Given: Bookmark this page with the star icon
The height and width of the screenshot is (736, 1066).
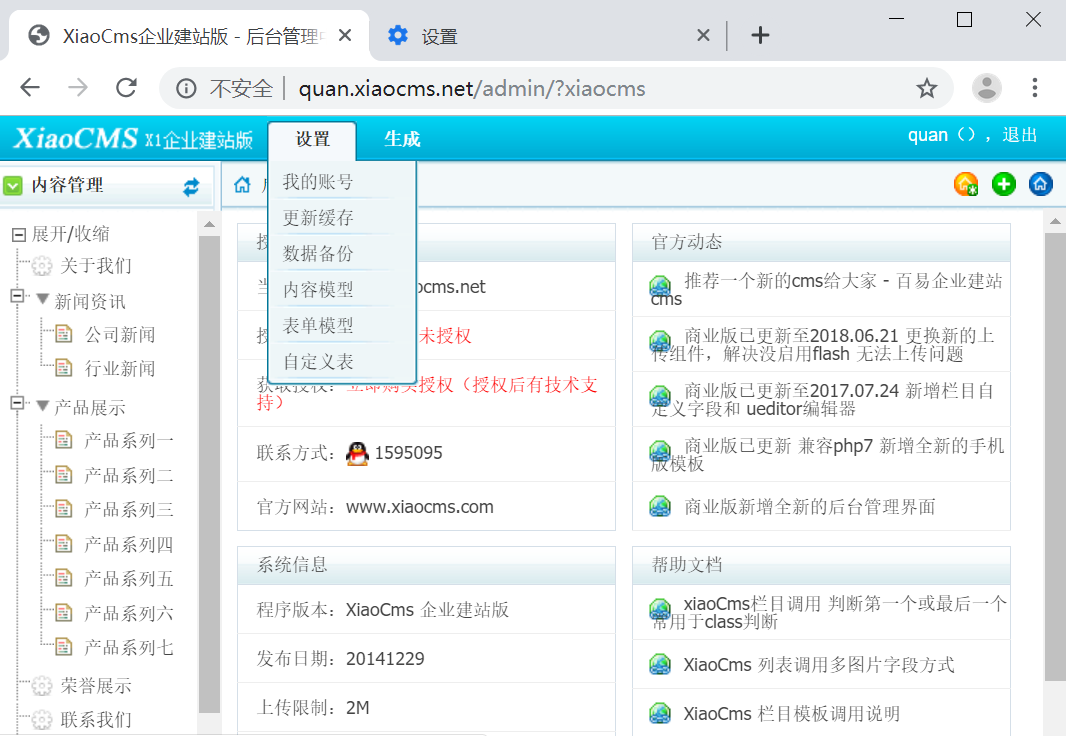Looking at the screenshot, I should (x=927, y=88).
